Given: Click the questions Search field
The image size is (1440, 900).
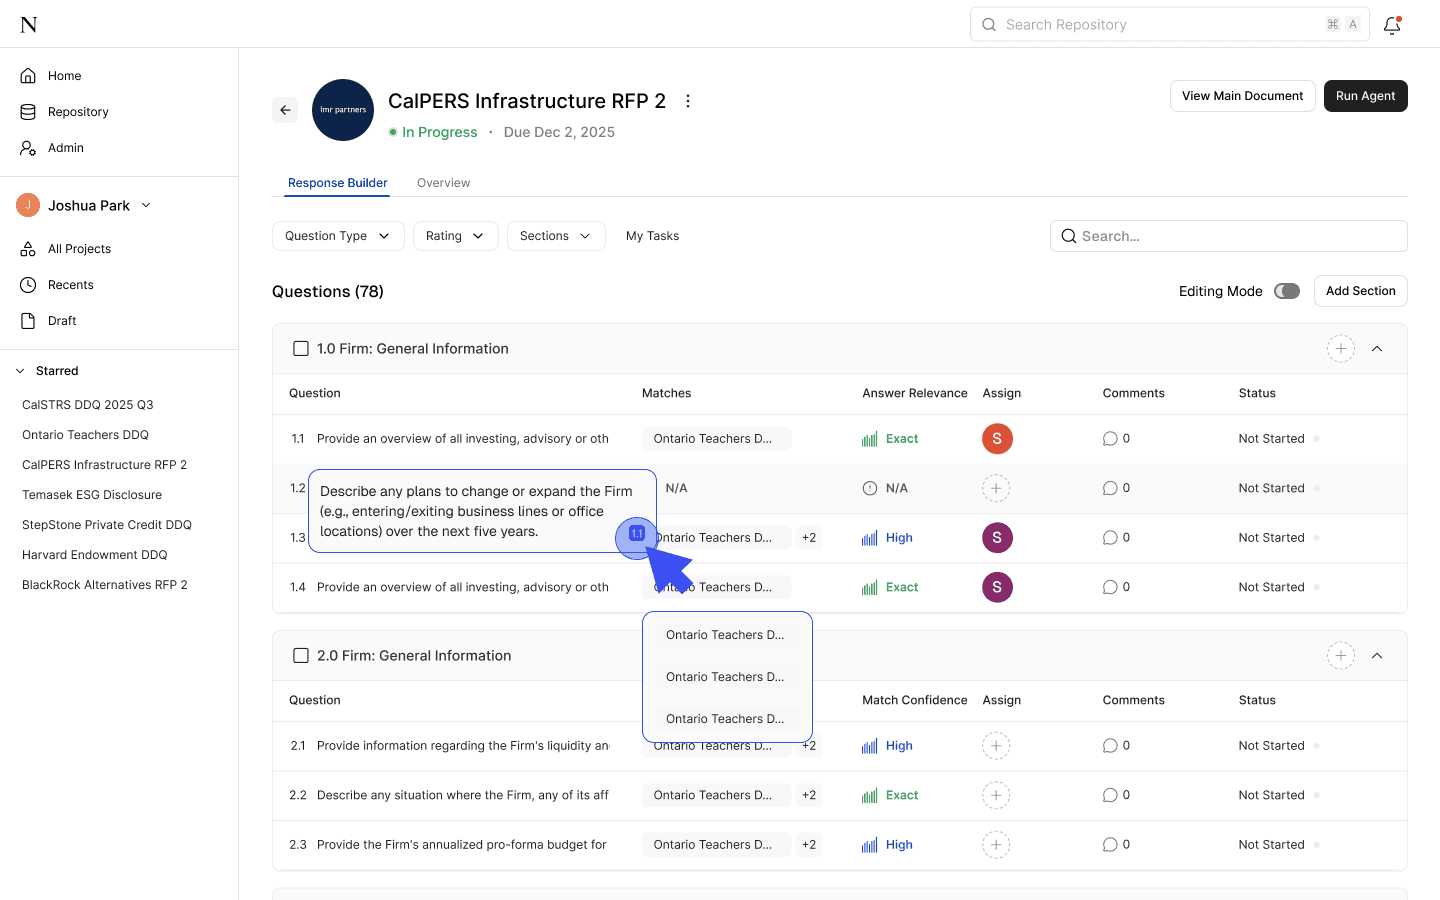Looking at the screenshot, I should point(1228,236).
